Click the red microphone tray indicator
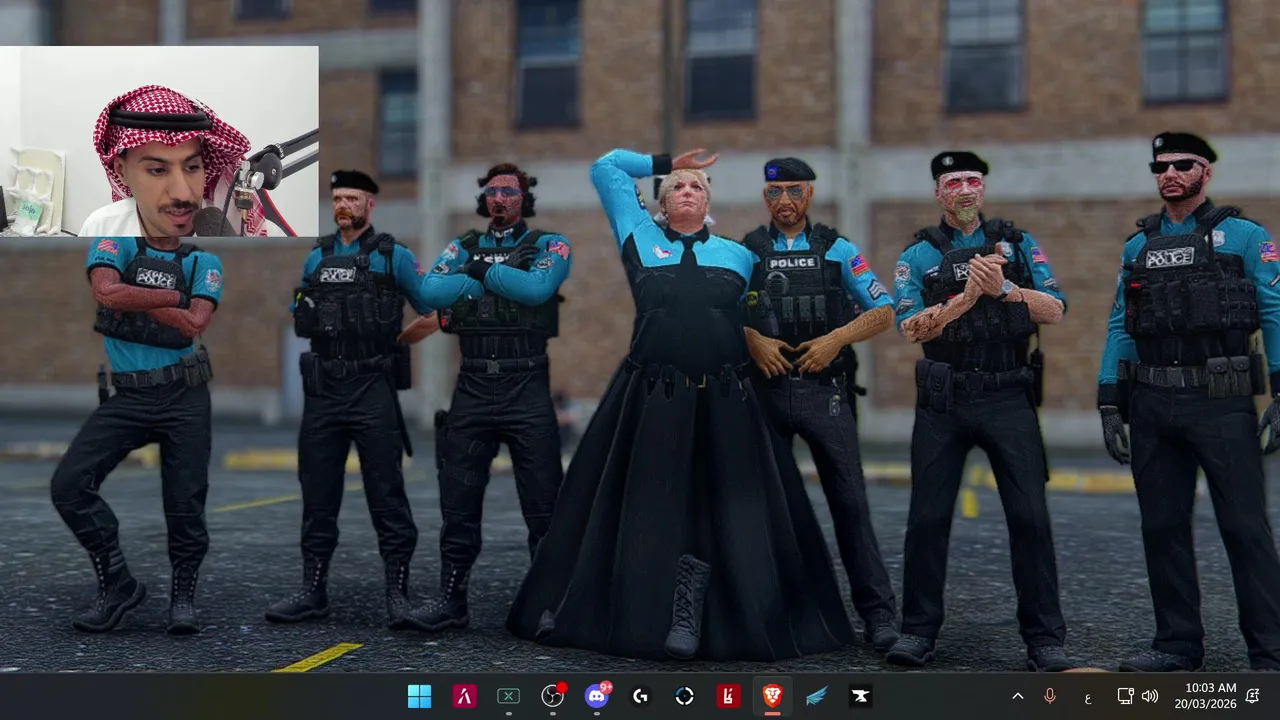Image resolution: width=1280 pixels, height=720 pixels. coord(1050,696)
